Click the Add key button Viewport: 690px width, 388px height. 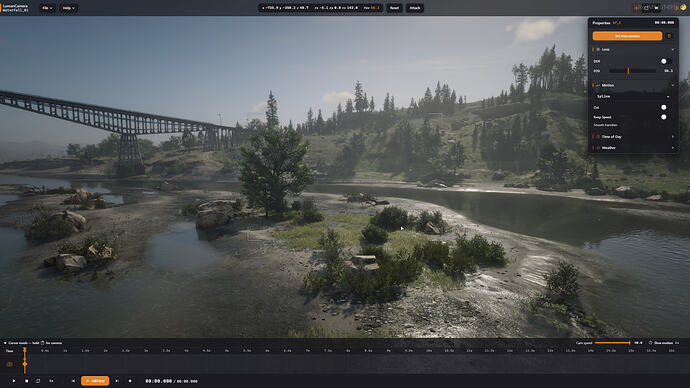click(x=95, y=381)
